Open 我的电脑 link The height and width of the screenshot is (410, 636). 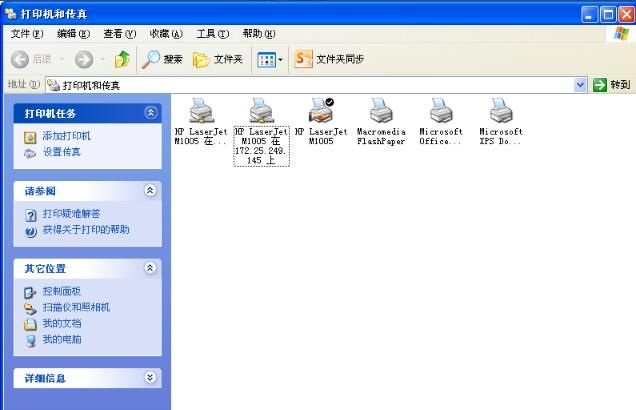(62, 339)
